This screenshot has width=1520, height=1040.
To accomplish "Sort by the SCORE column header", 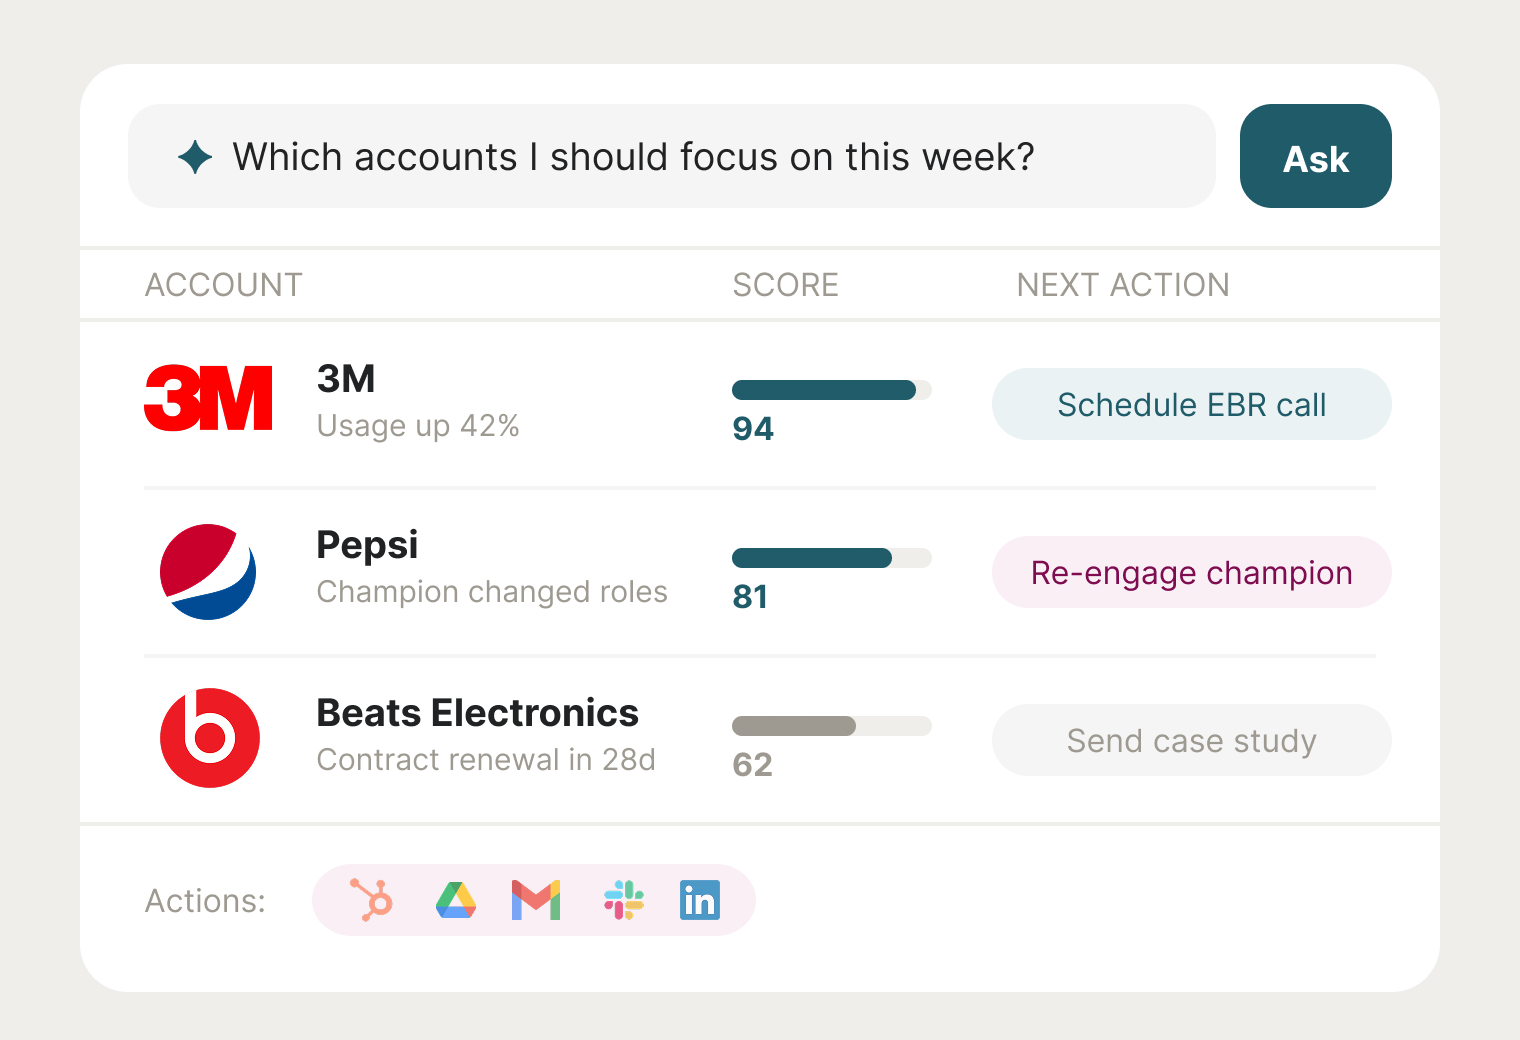I will [786, 284].
